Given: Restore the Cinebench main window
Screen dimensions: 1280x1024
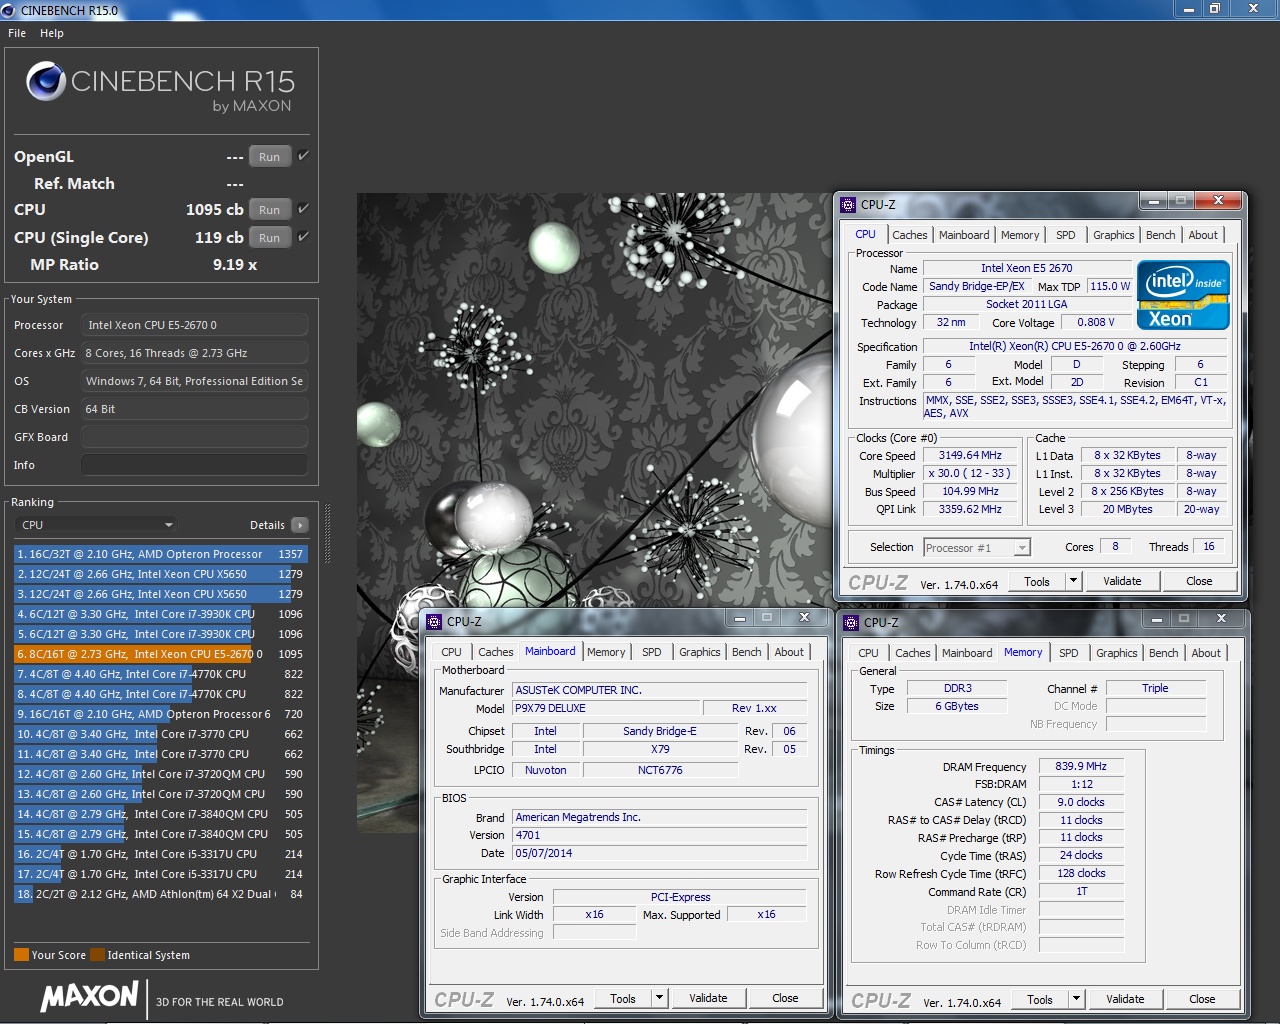Looking at the screenshot, I should coord(1215,9).
